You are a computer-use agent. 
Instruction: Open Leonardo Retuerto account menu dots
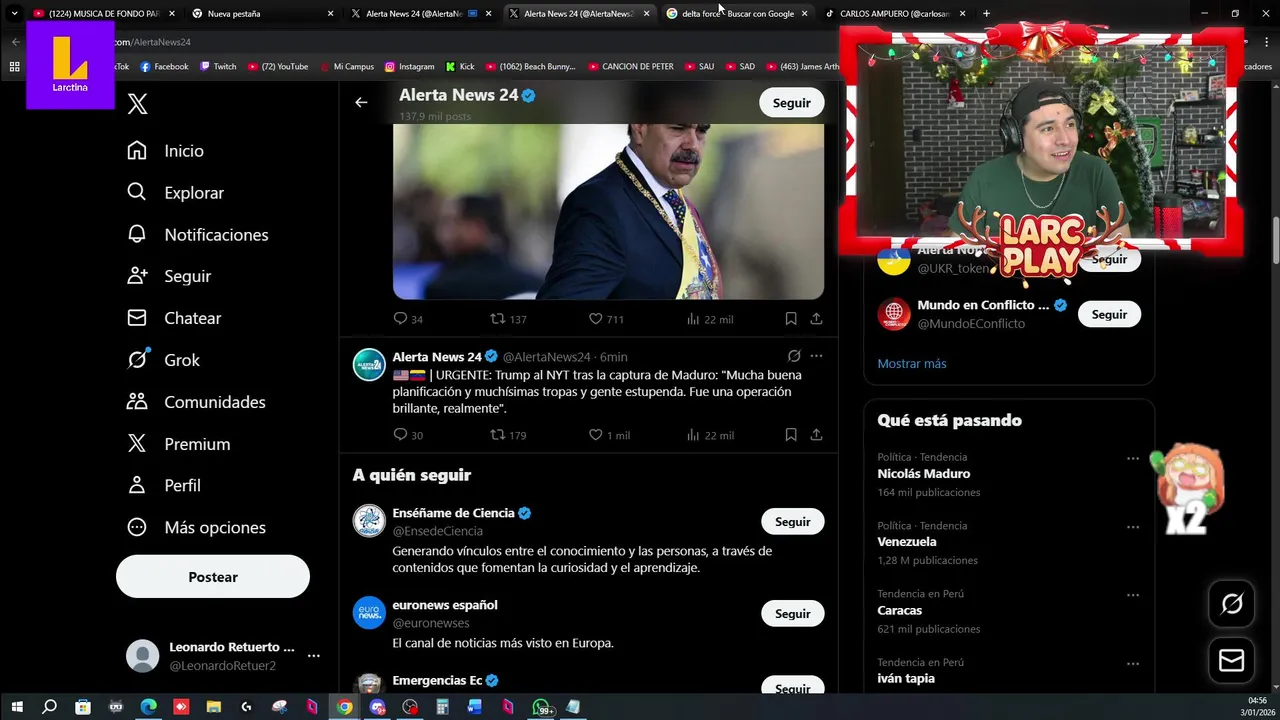coord(313,656)
